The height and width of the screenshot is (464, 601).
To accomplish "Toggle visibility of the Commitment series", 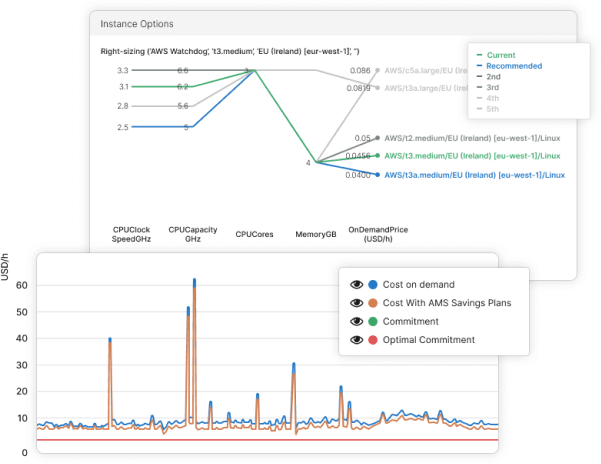I will coord(355,321).
